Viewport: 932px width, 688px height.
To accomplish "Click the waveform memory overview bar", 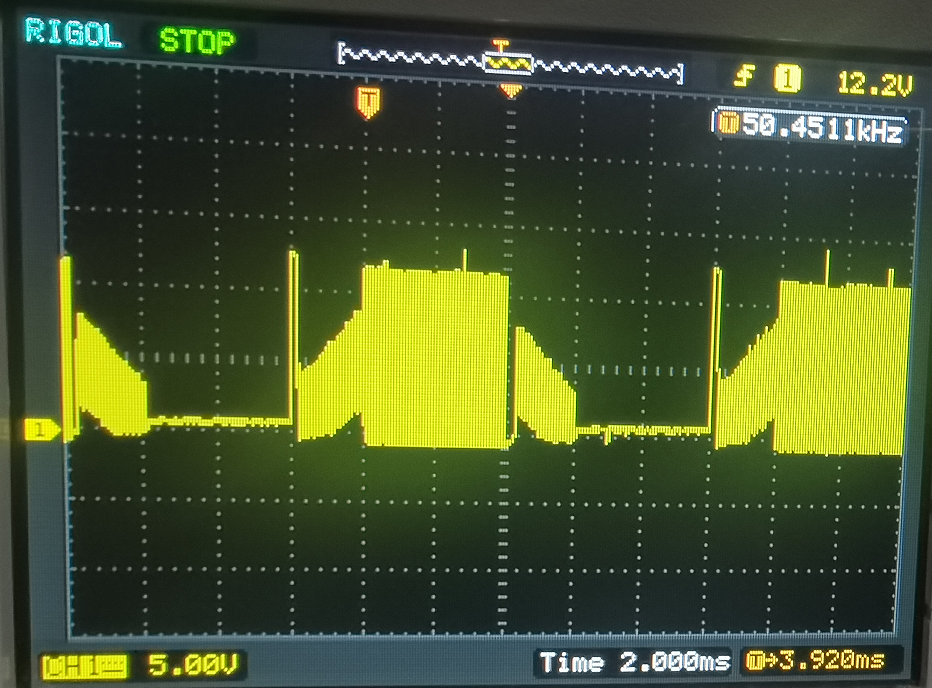I will coord(510,61).
